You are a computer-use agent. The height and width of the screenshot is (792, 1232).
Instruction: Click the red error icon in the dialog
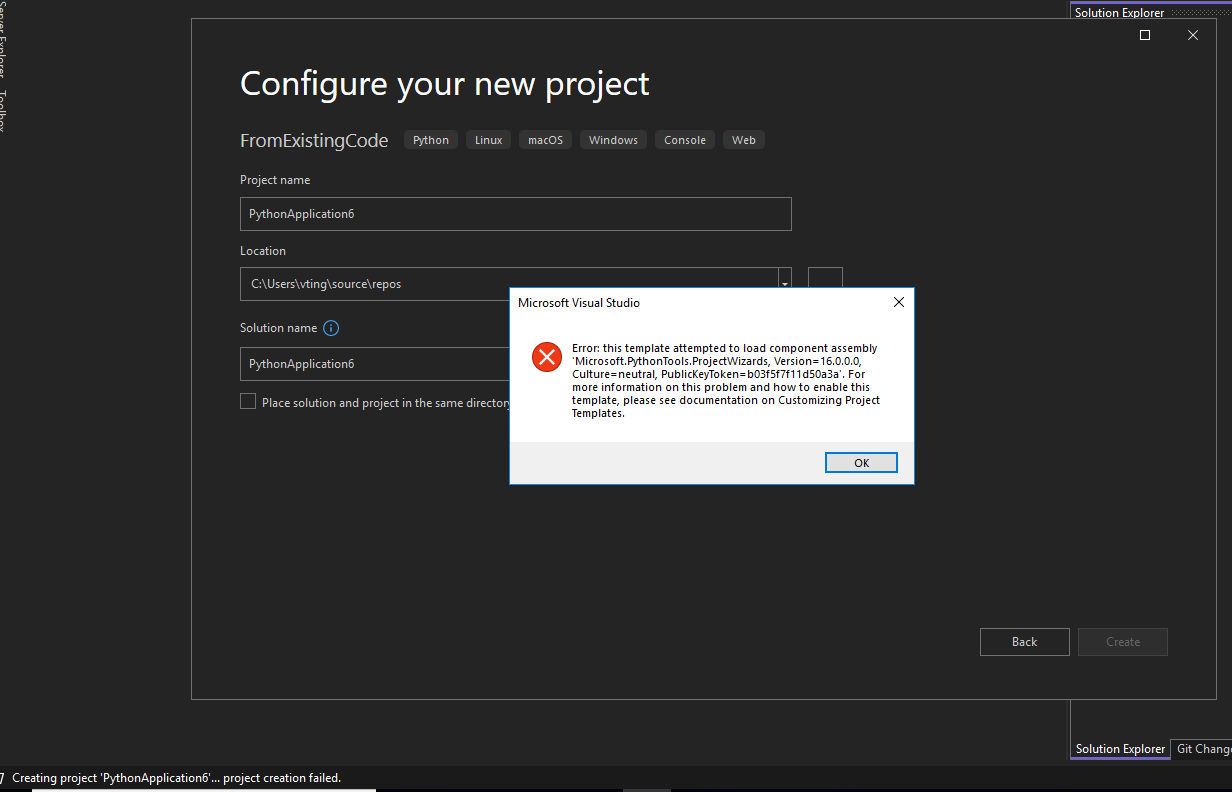[x=547, y=357]
